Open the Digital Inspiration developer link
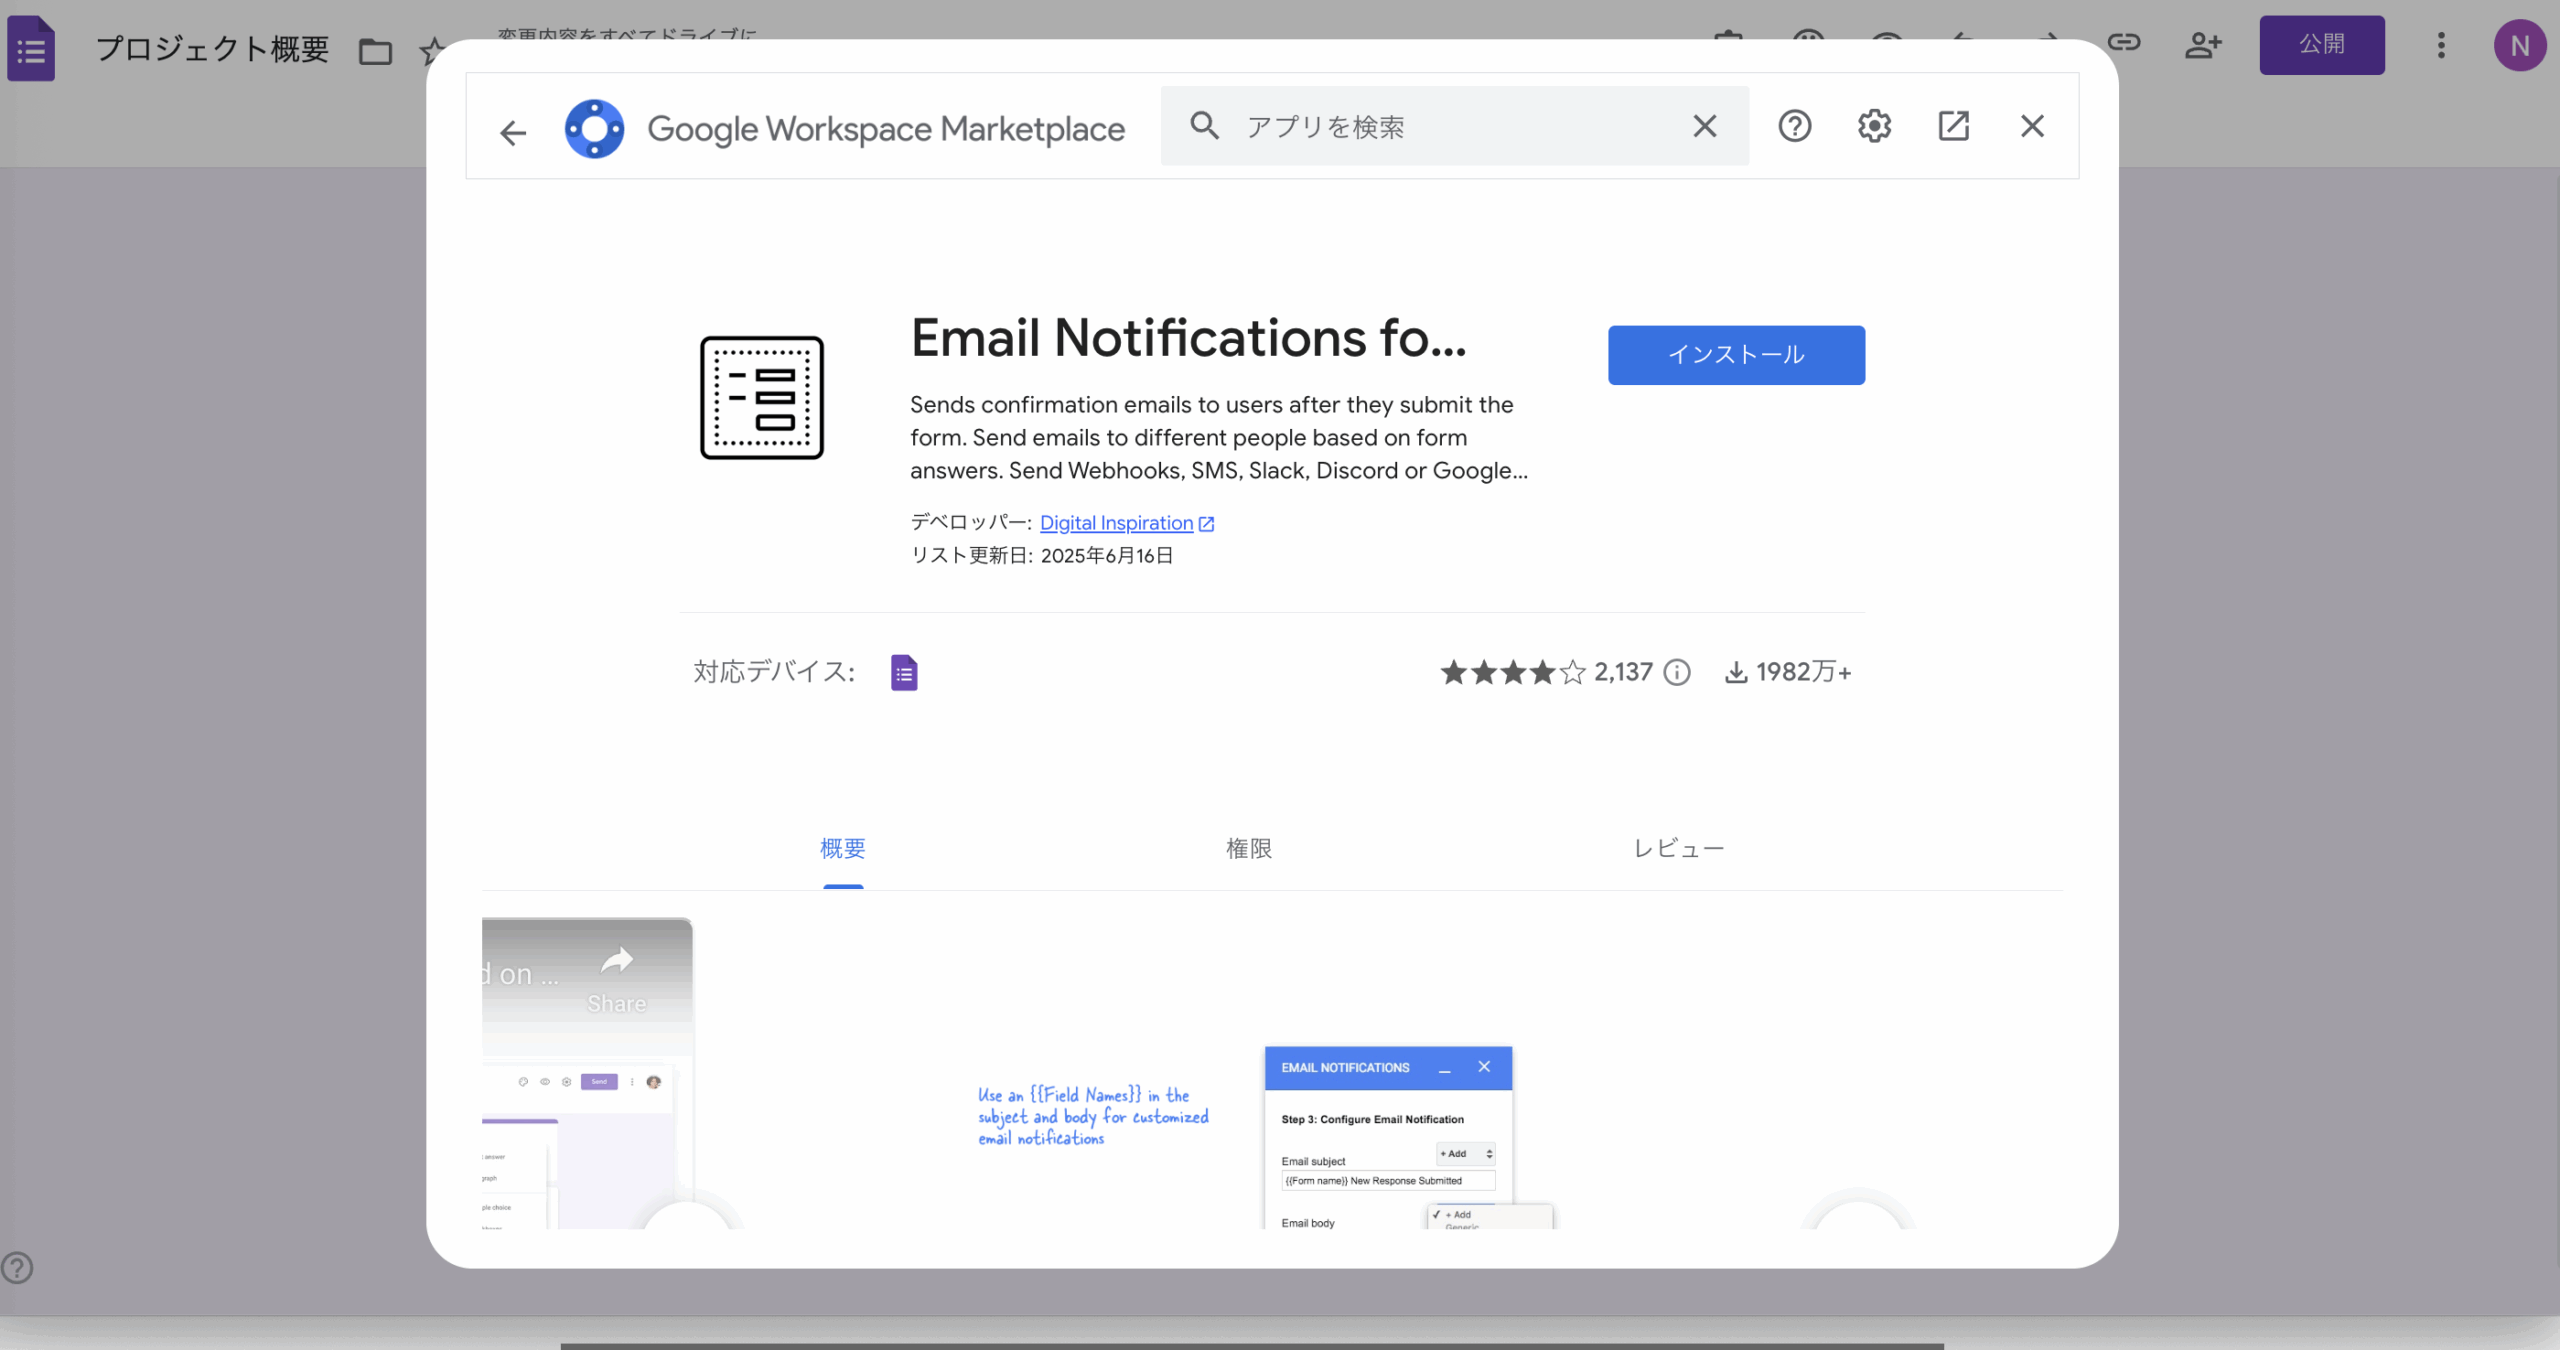The image size is (2560, 1350). (x=1117, y=523)
